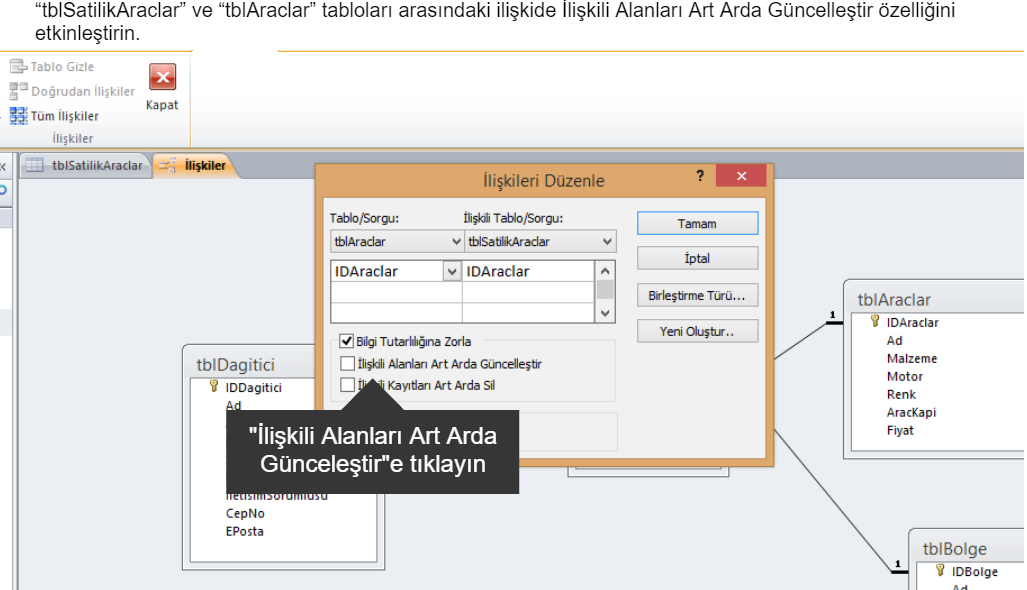Click the tblDagitici table title
1027x590 pixels.
(x=235, y=365)
